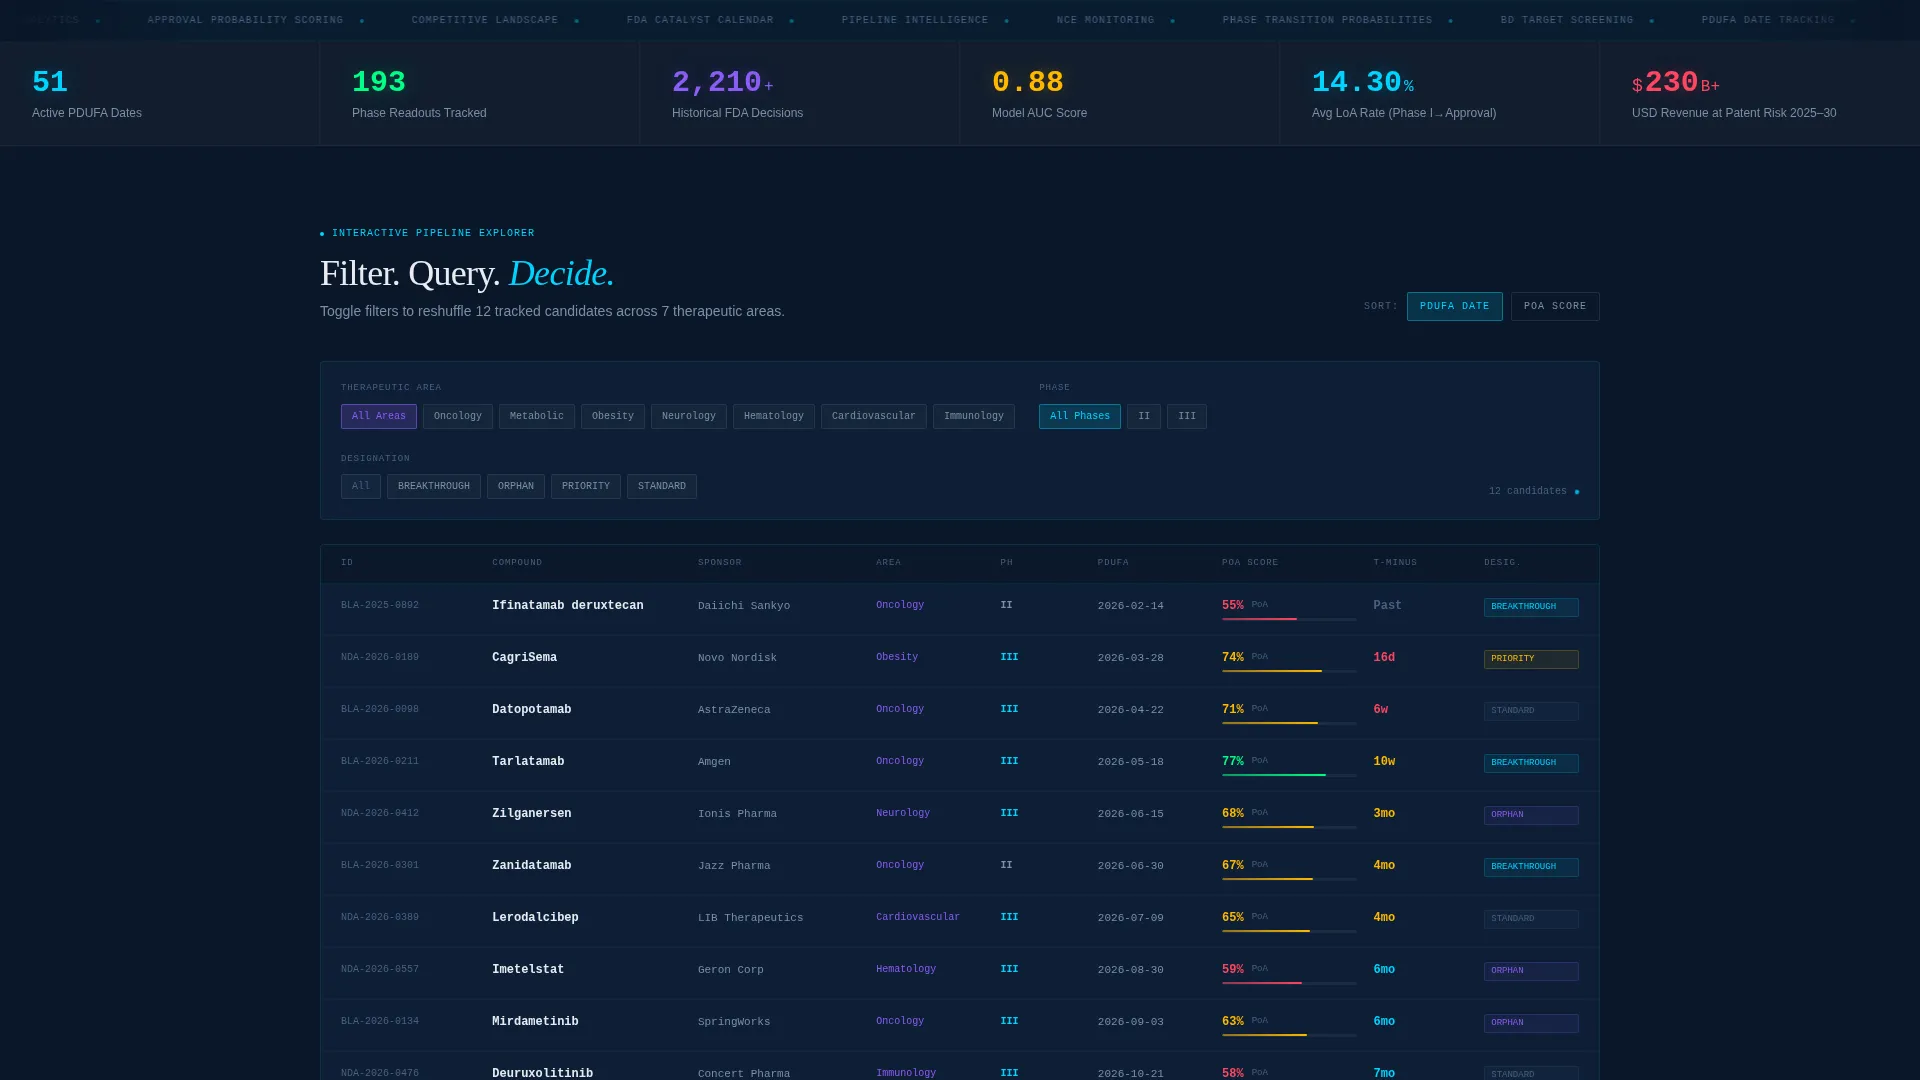
Task: Filter by Metabolic therapeutic area
Action: [x=536, y=416]
